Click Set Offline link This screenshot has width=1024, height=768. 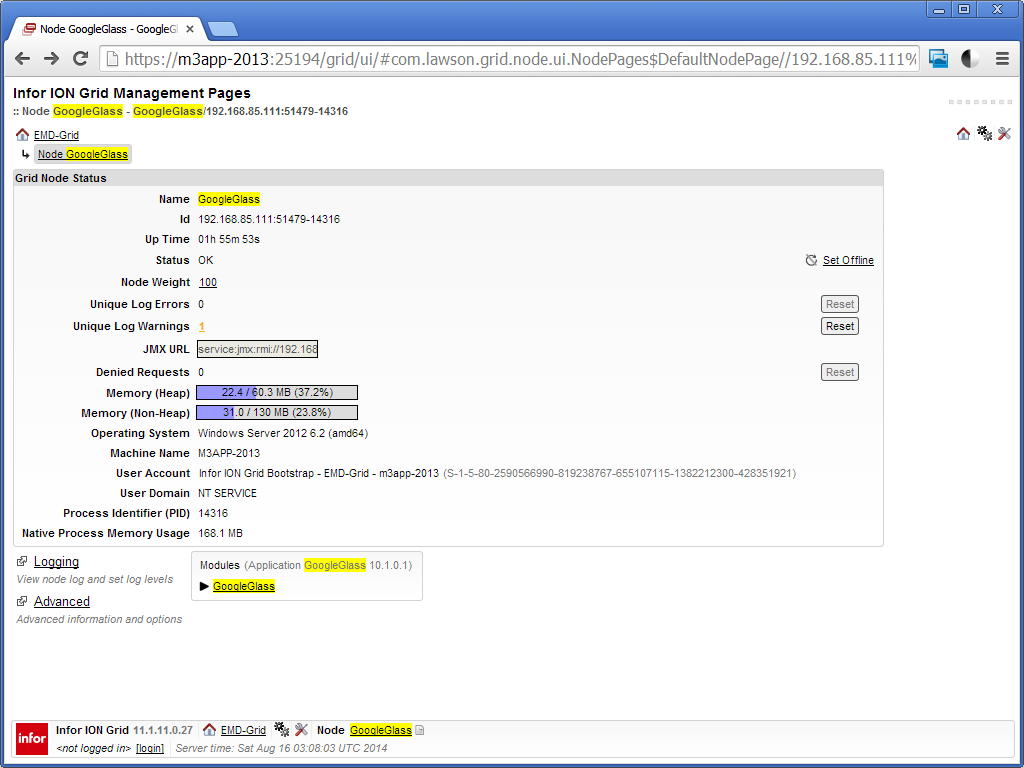847,260
